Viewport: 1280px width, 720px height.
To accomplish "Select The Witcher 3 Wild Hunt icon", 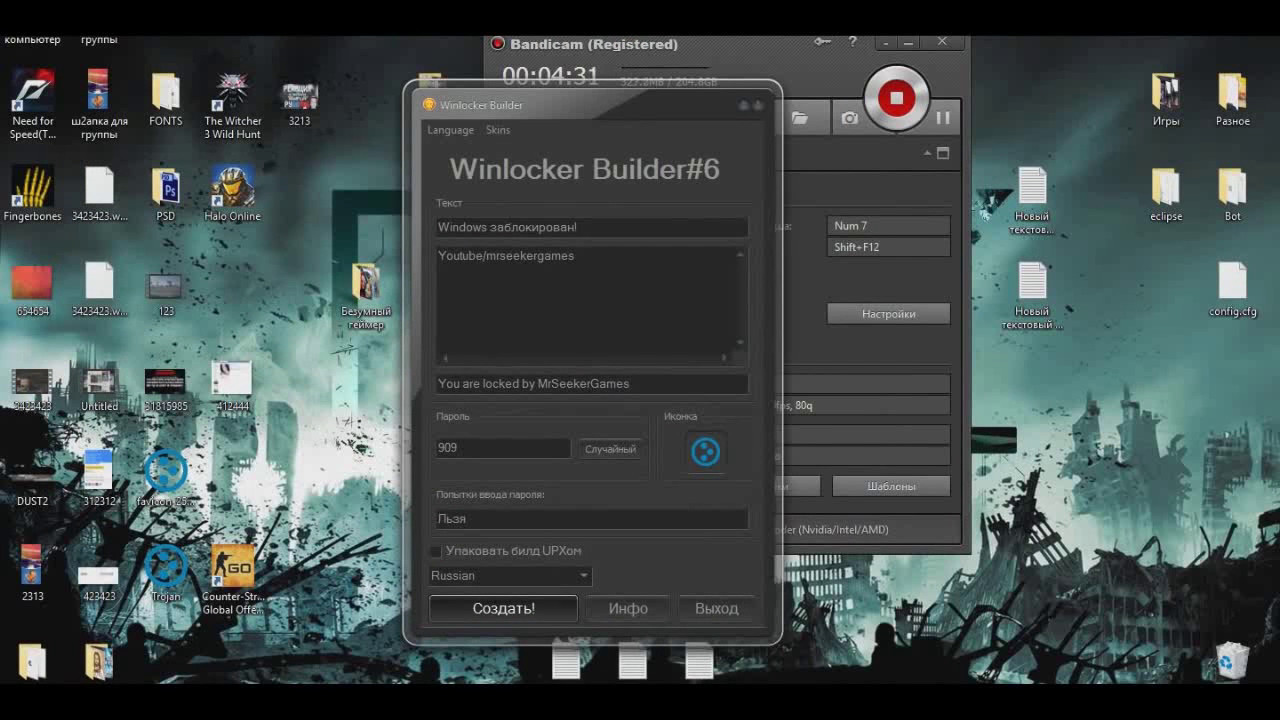I will pyautogui.click(x=232, y=105).
